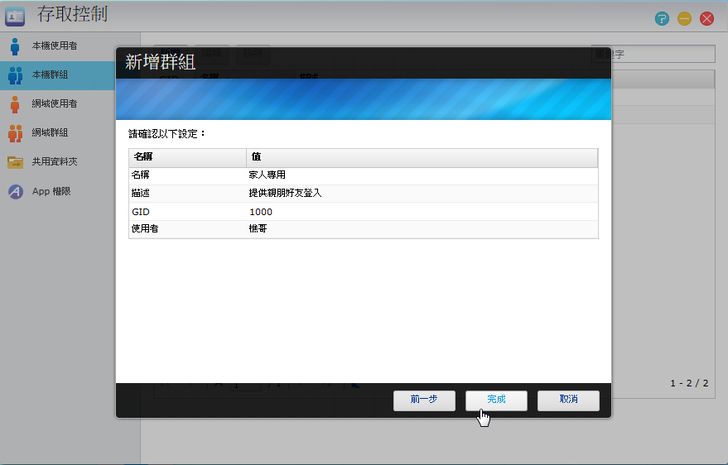The height and width of the screenshot is (465, 728).
Task: Click the 名稱 column header
Action: coord(187,157)
